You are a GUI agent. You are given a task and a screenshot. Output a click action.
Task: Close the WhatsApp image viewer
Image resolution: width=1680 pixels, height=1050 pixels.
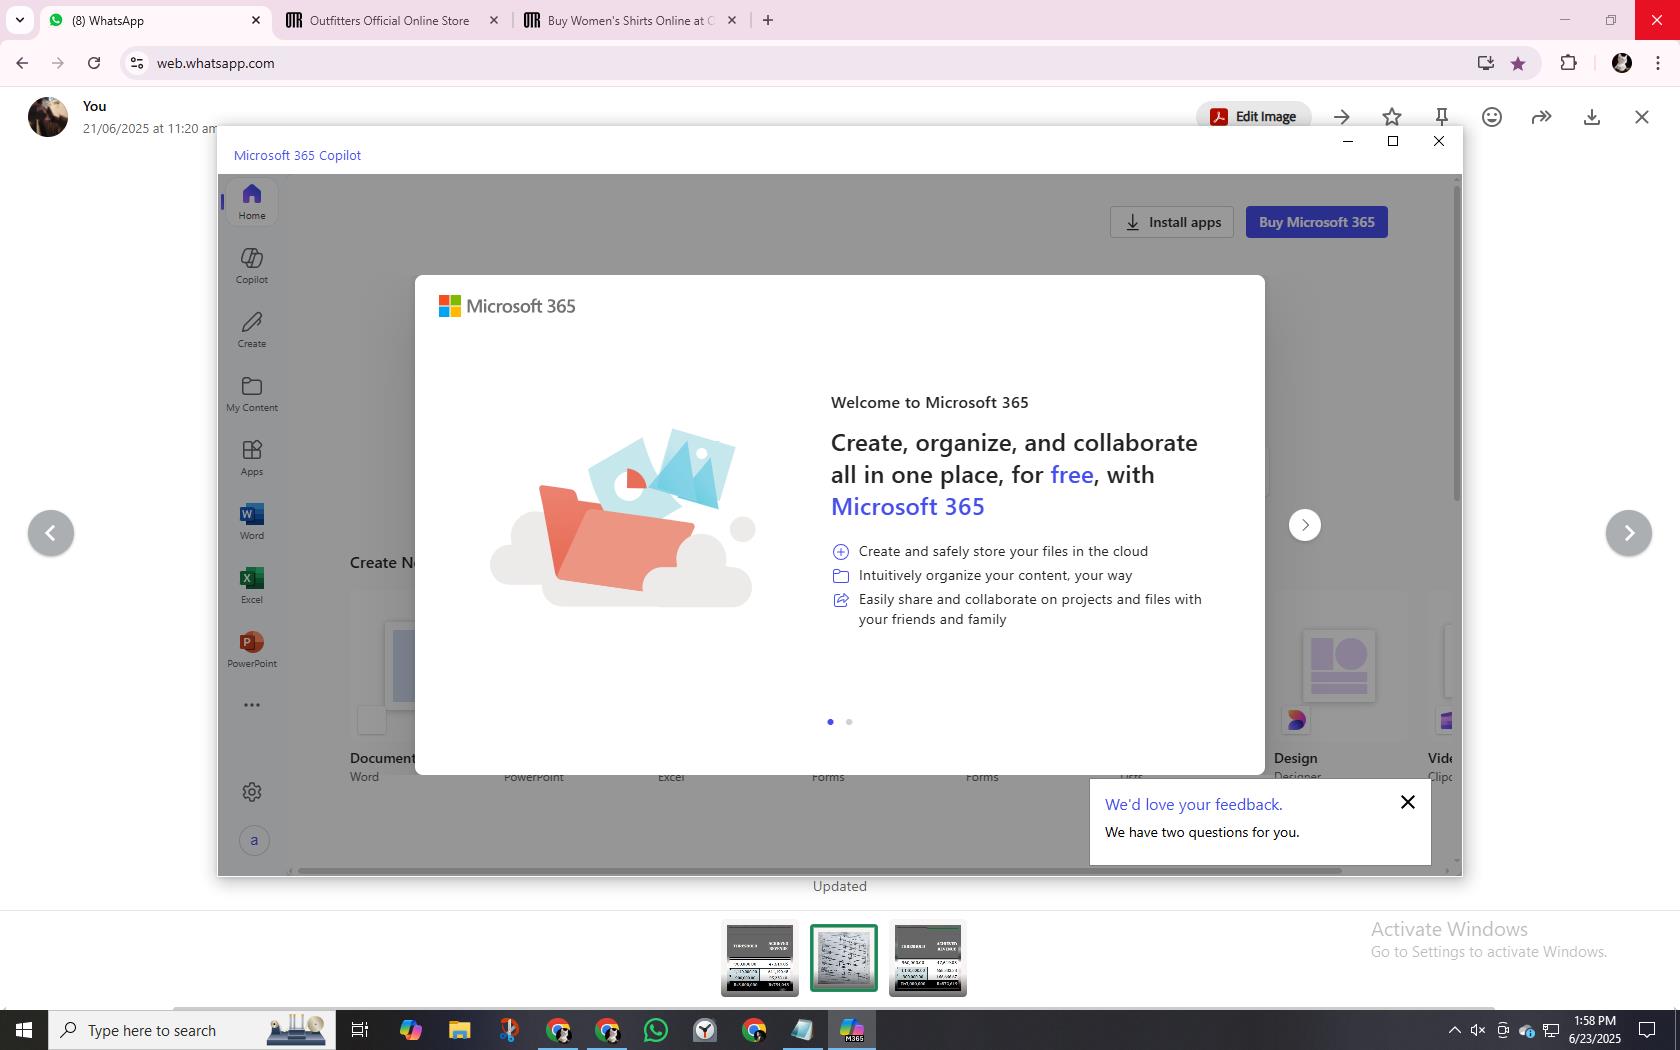point(1642,117)
